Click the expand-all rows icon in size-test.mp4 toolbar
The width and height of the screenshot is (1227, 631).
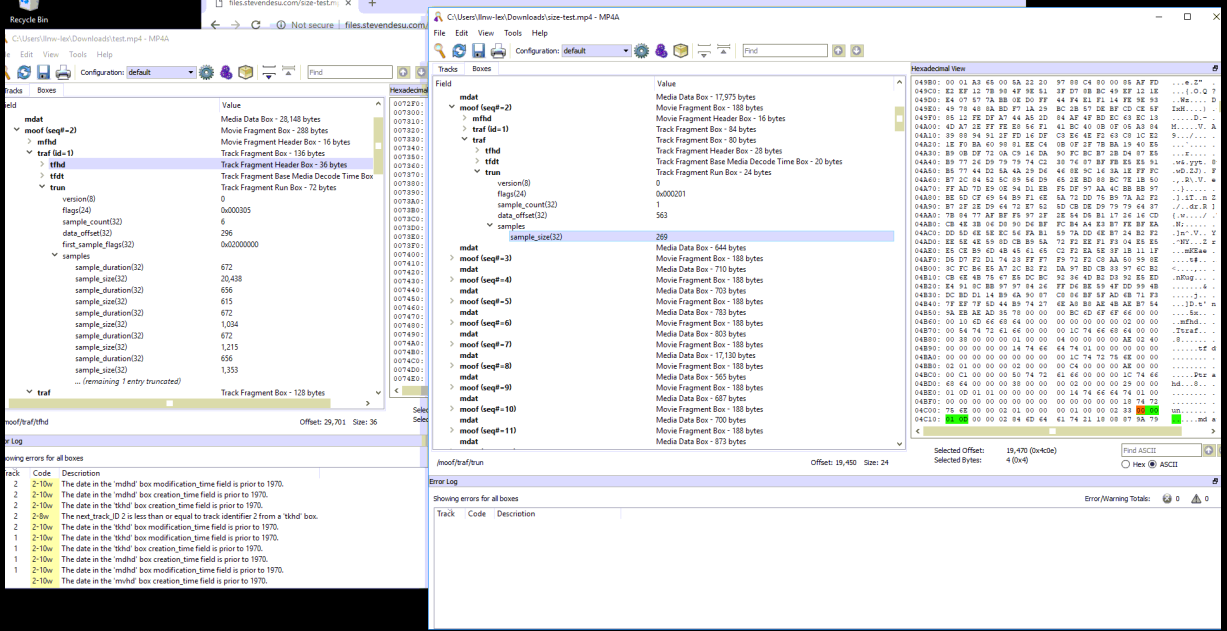click(704, 51)
